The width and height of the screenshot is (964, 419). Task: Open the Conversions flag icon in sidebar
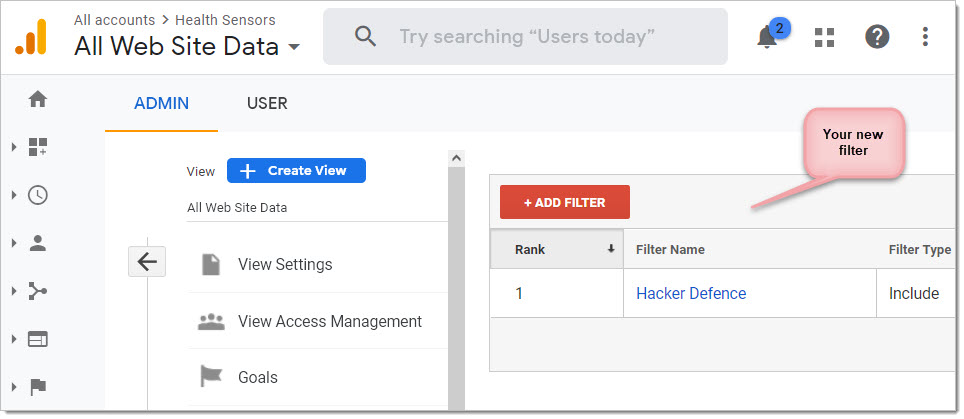pyautogui.click(x=38, y=387)
